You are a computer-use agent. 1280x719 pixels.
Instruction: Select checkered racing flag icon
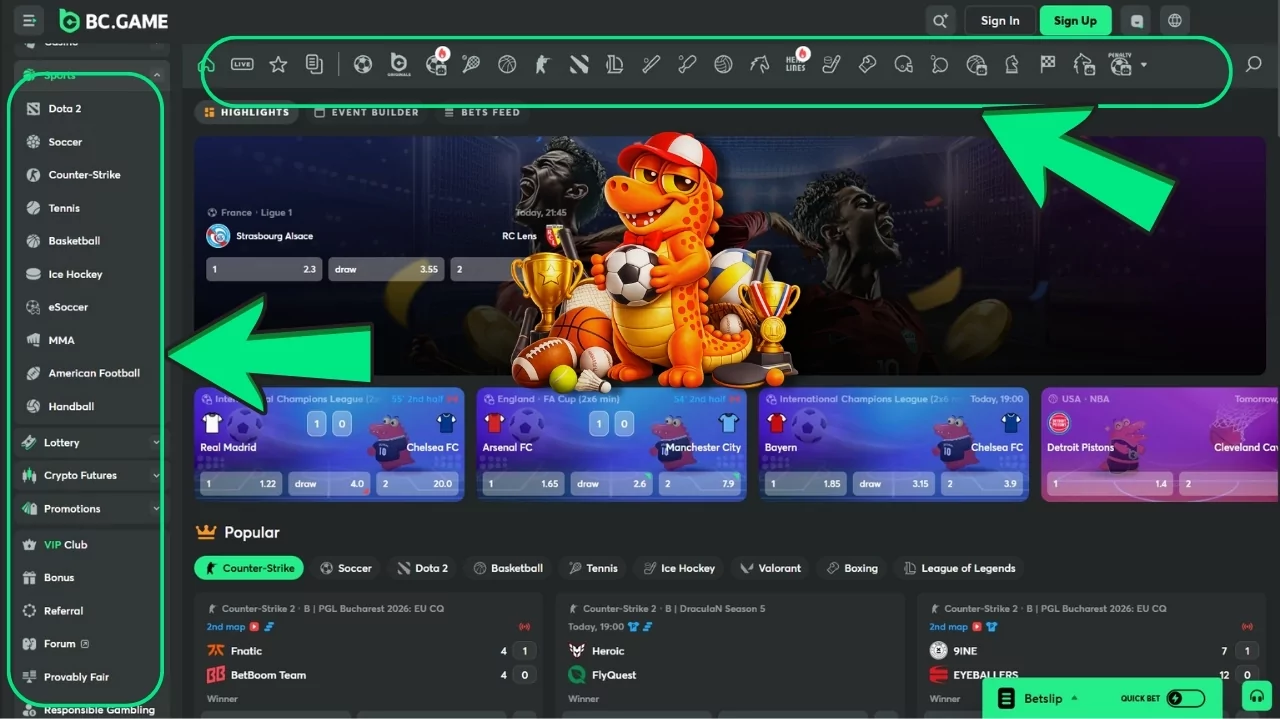pyautogui.click(x=1047, y=64)
